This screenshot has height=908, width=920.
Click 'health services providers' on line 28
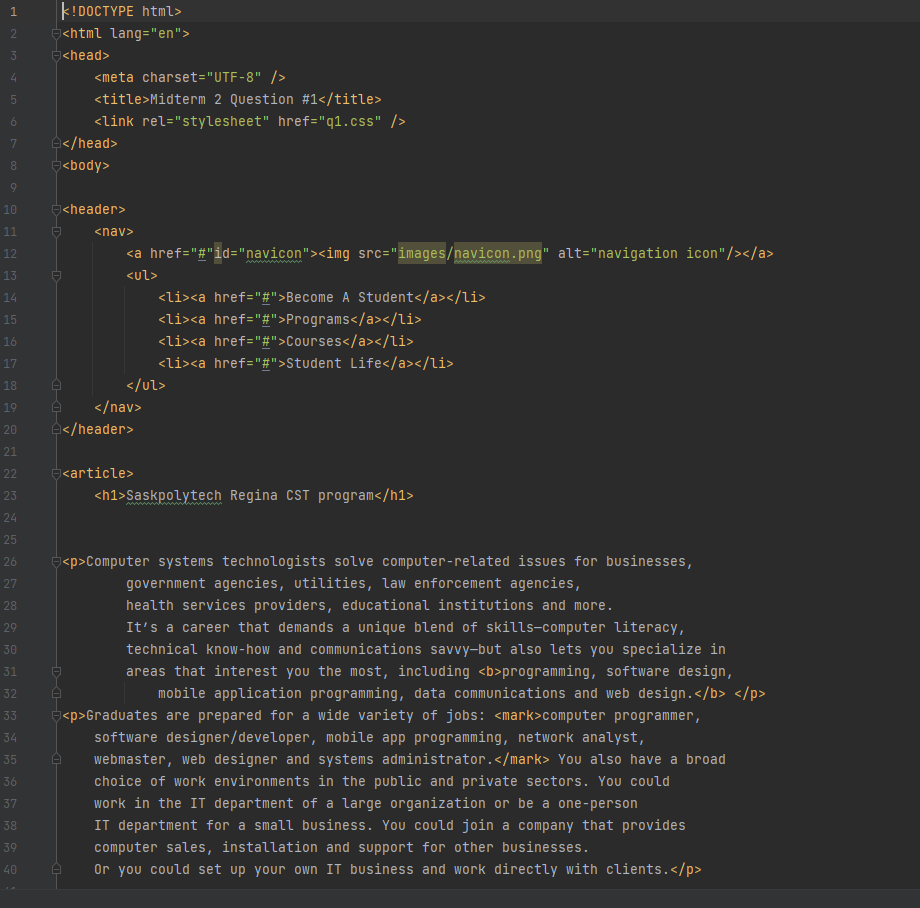click(x=226, y=606)
